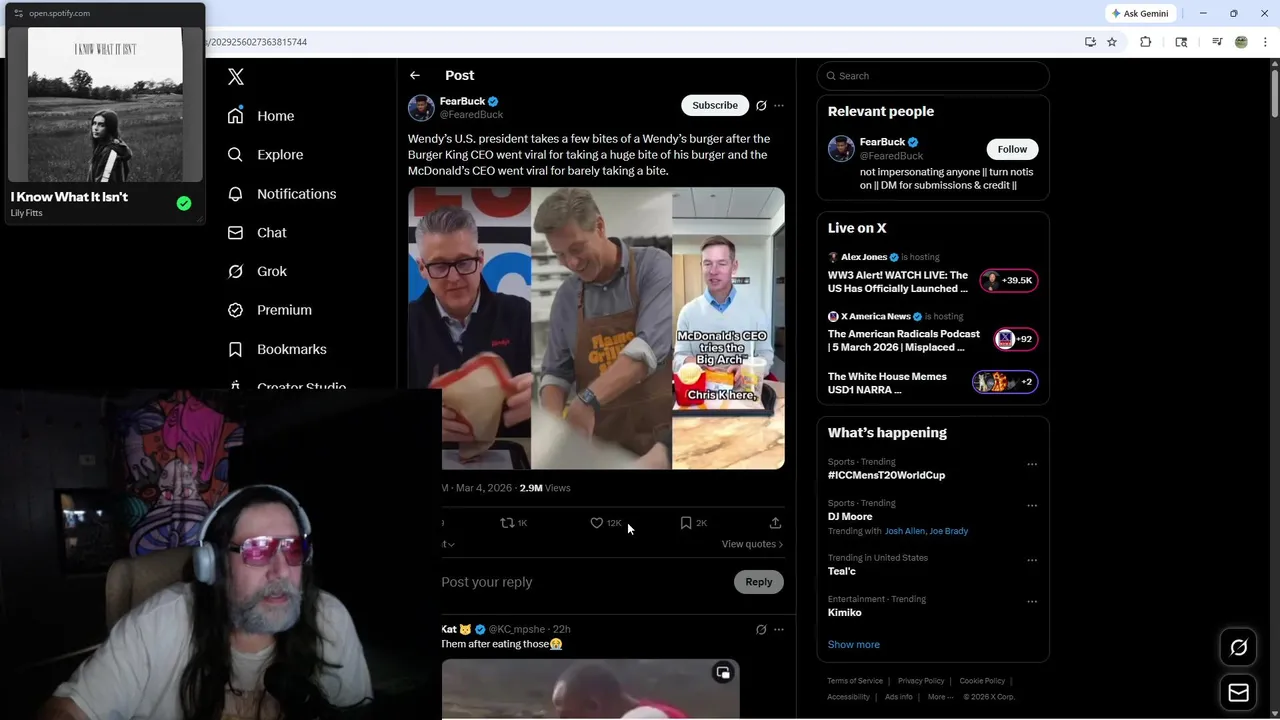Click picture-in-picture icon on reply video

[x=723, y=673]
